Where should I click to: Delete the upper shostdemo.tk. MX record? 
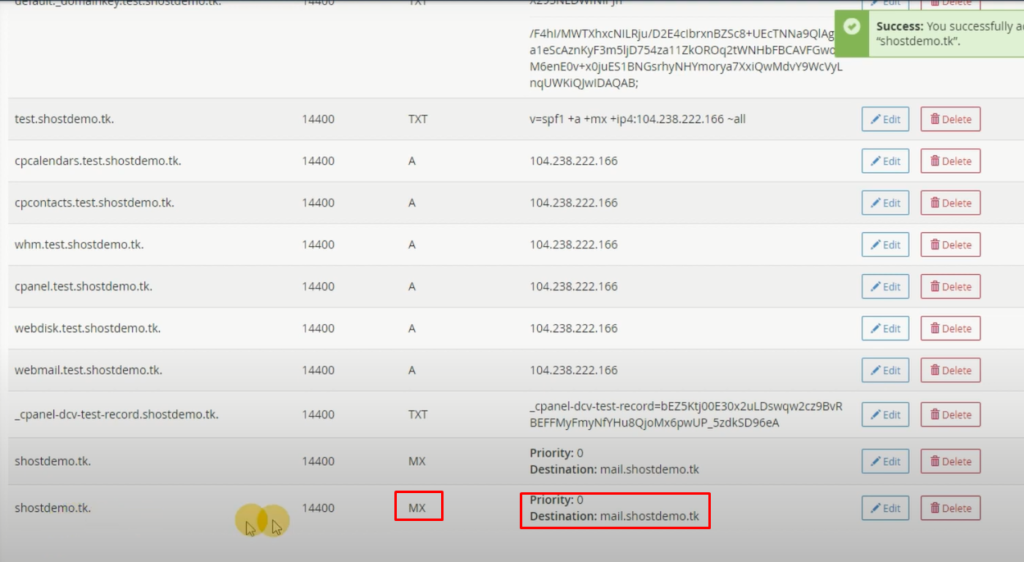coord(950,461)
